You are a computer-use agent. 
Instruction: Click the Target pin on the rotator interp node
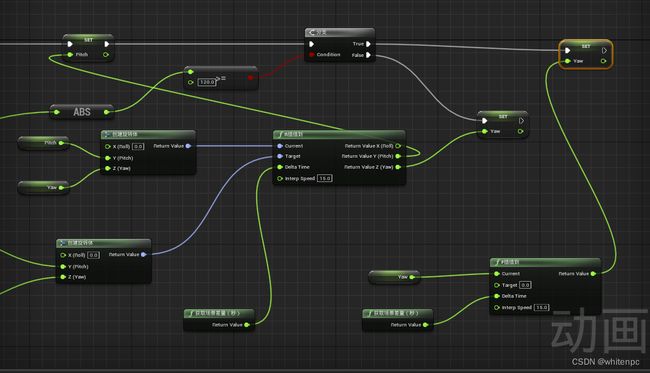pos(280,156)
